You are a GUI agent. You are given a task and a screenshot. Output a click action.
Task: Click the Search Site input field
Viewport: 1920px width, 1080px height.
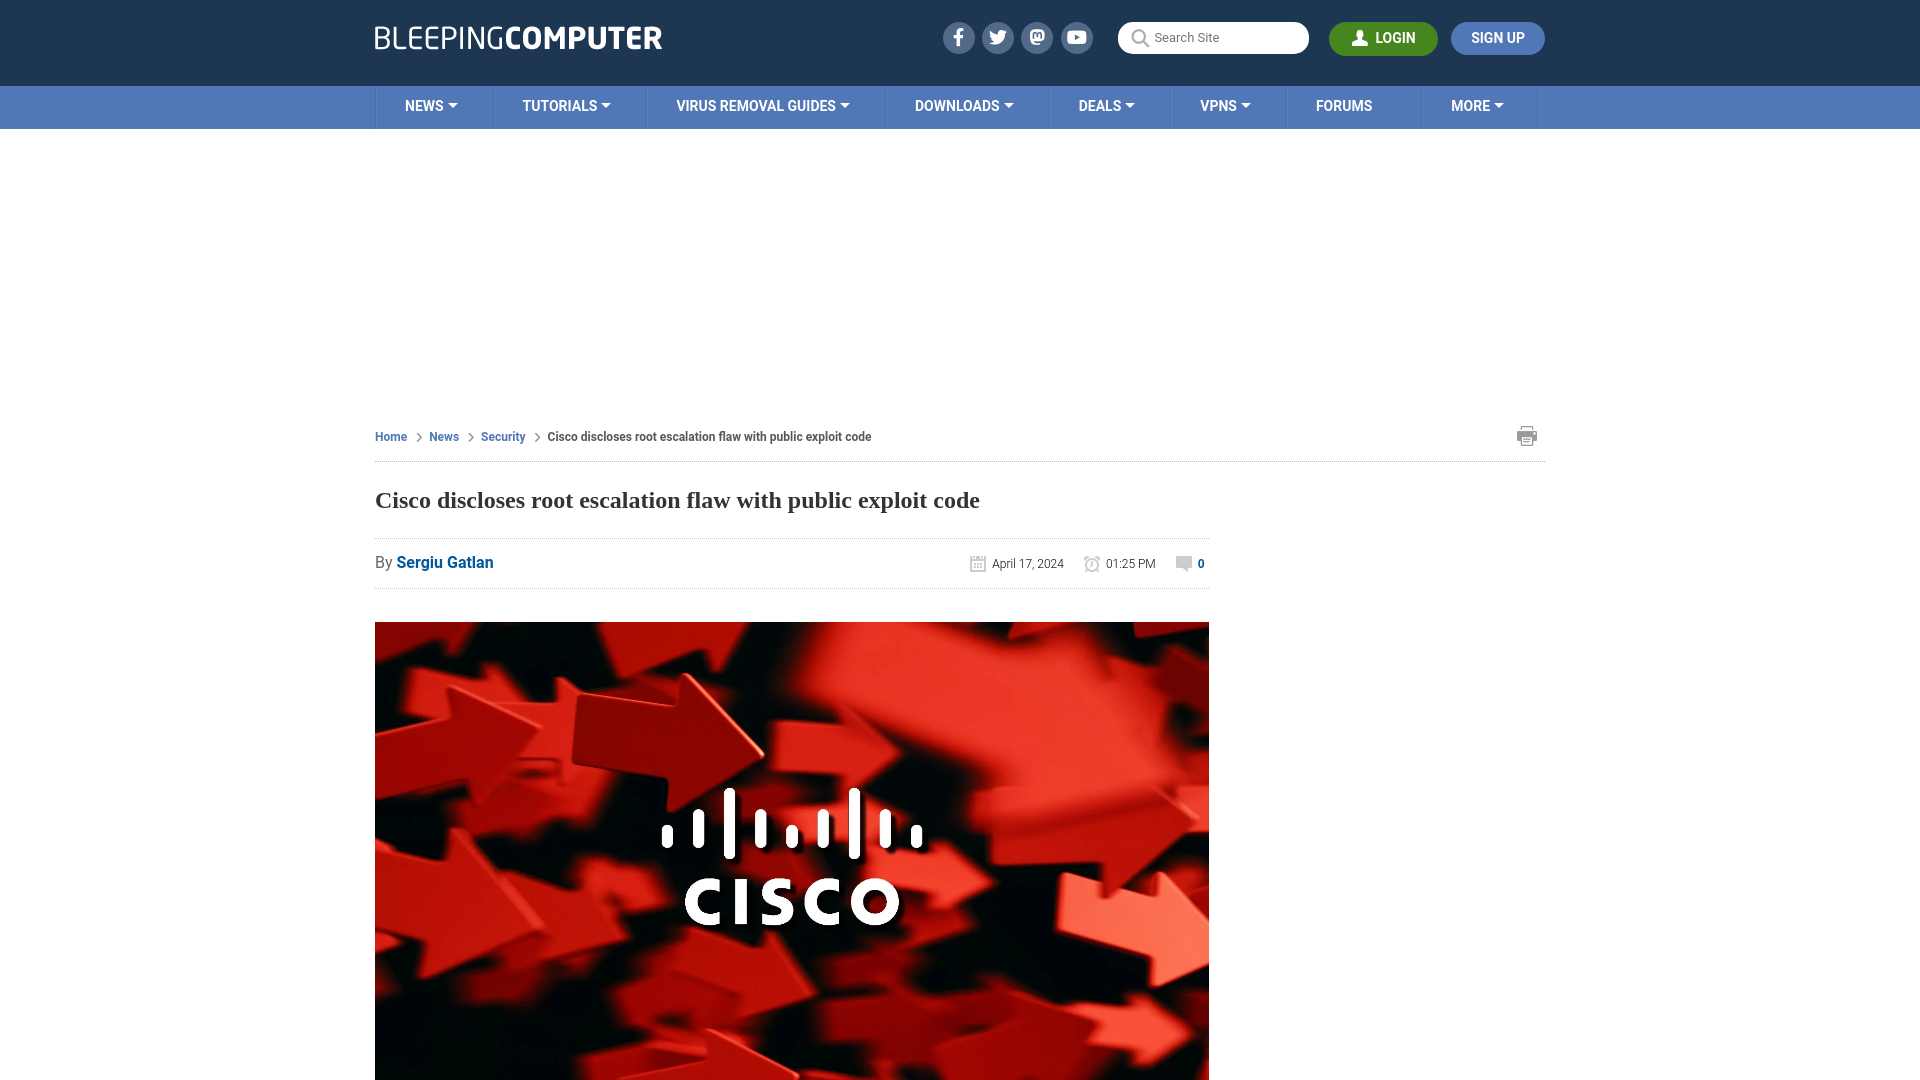click(x=1213, y=37)
